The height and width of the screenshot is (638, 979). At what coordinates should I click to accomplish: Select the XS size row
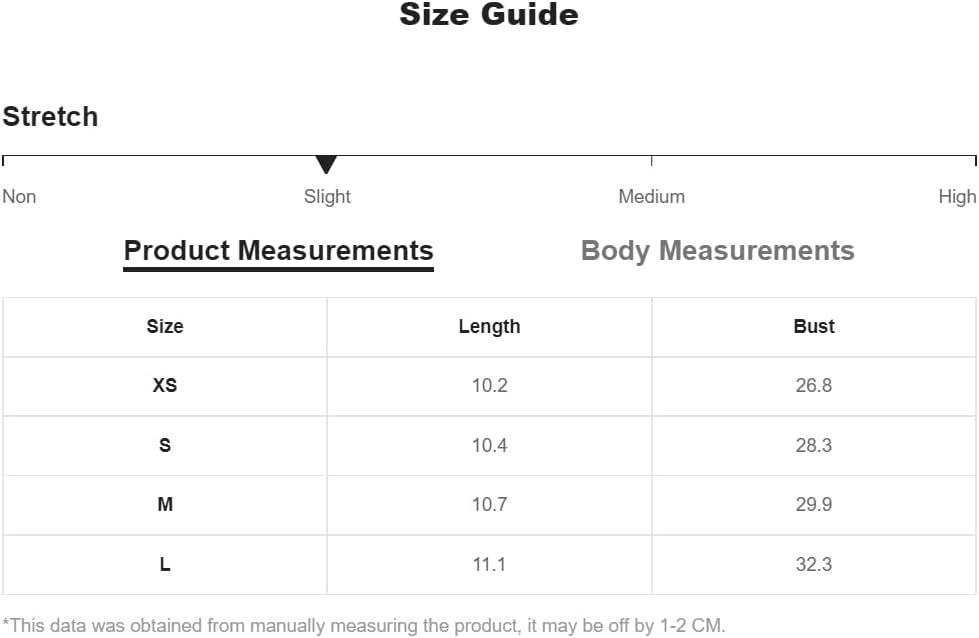165,385
